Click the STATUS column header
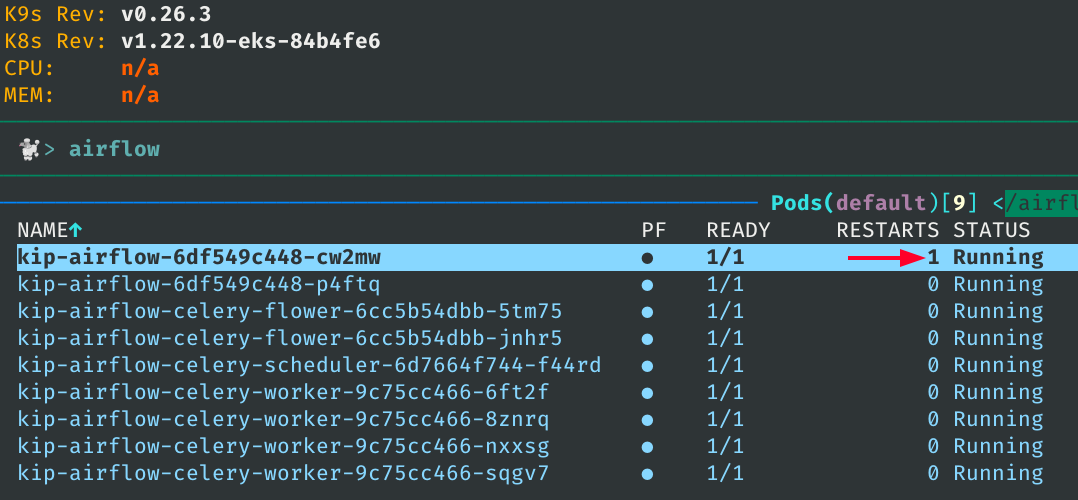 pyautogui.click(x=991, y=230)
